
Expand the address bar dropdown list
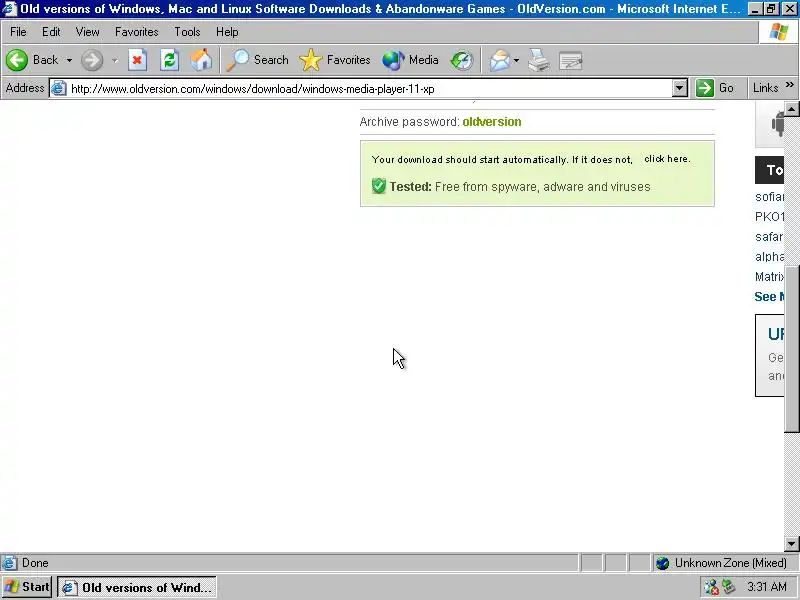pos(679,88)
